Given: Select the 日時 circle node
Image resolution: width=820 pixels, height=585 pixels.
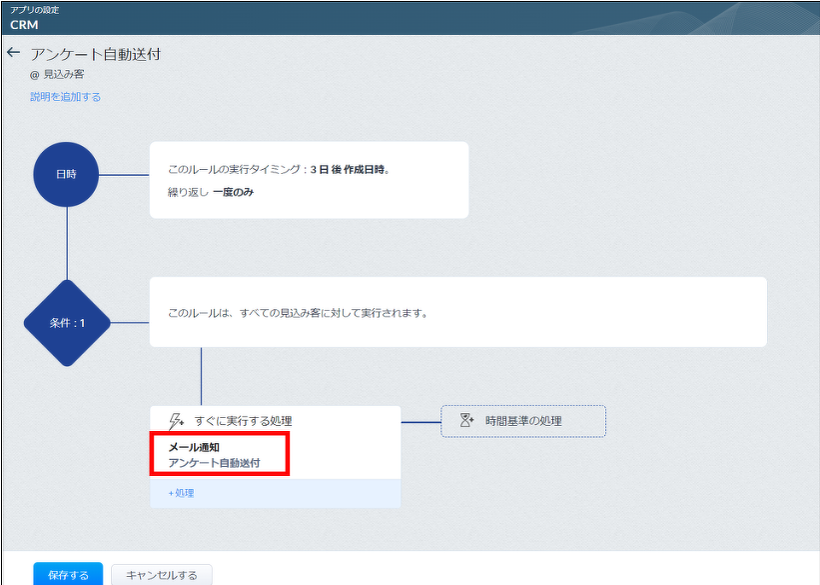Looking at the screenshot, I should point(66,175).
